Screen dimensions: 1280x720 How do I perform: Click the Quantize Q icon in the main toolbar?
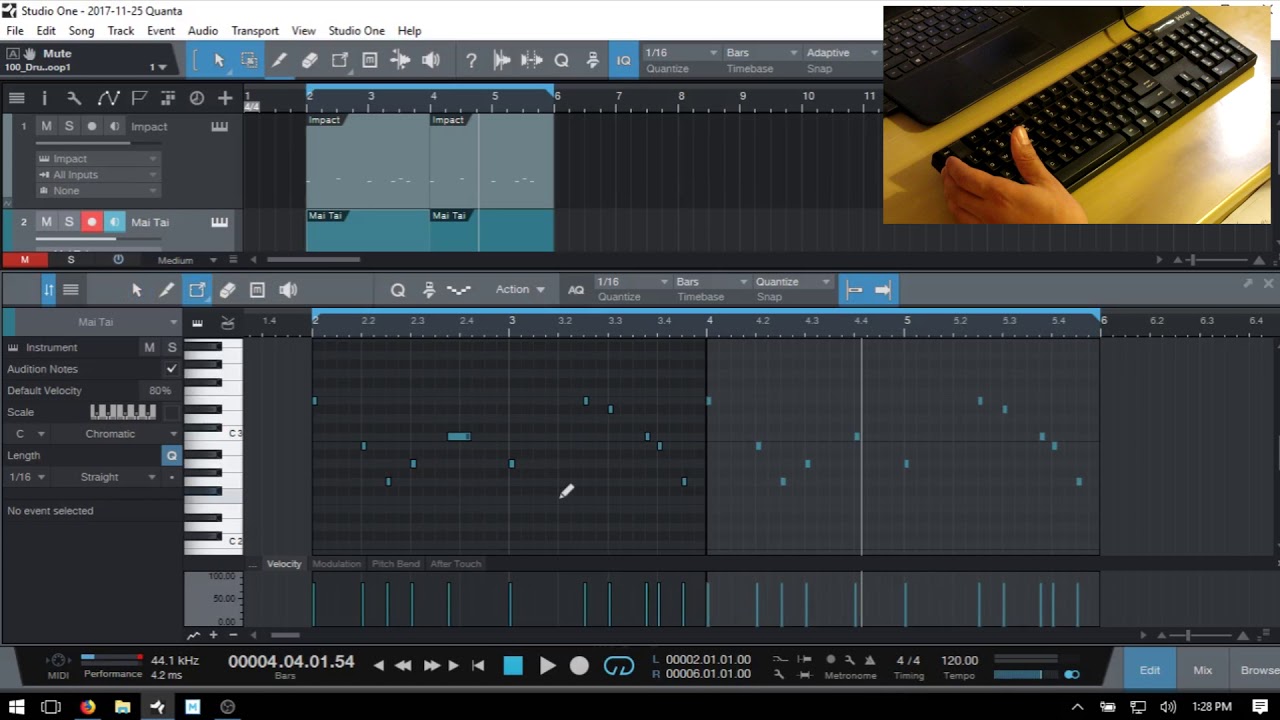click(x=562, y=60)
